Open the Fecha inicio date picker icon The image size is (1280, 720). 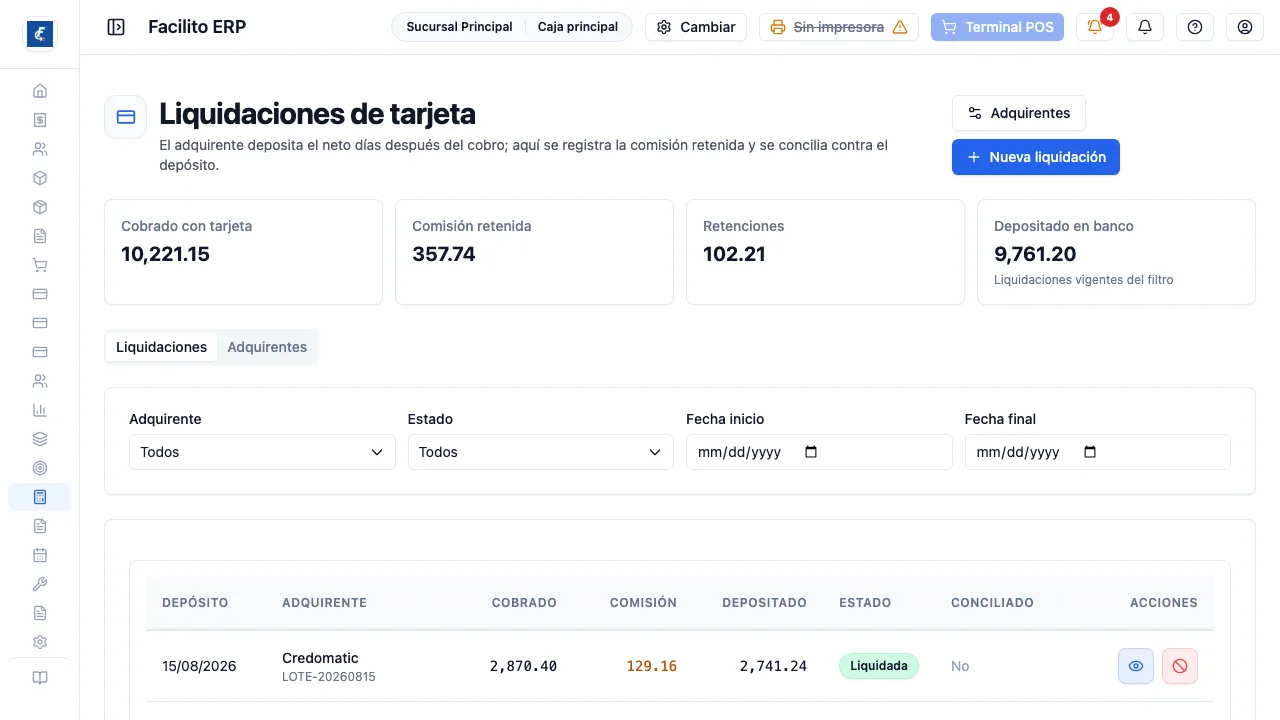tap(811, 452)
